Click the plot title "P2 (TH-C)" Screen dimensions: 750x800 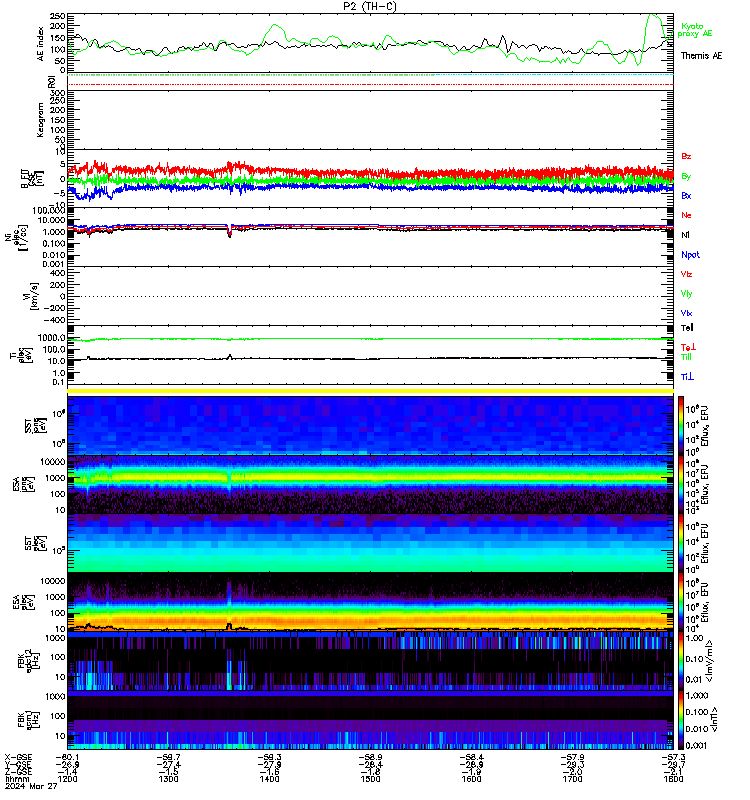(370, 6)
